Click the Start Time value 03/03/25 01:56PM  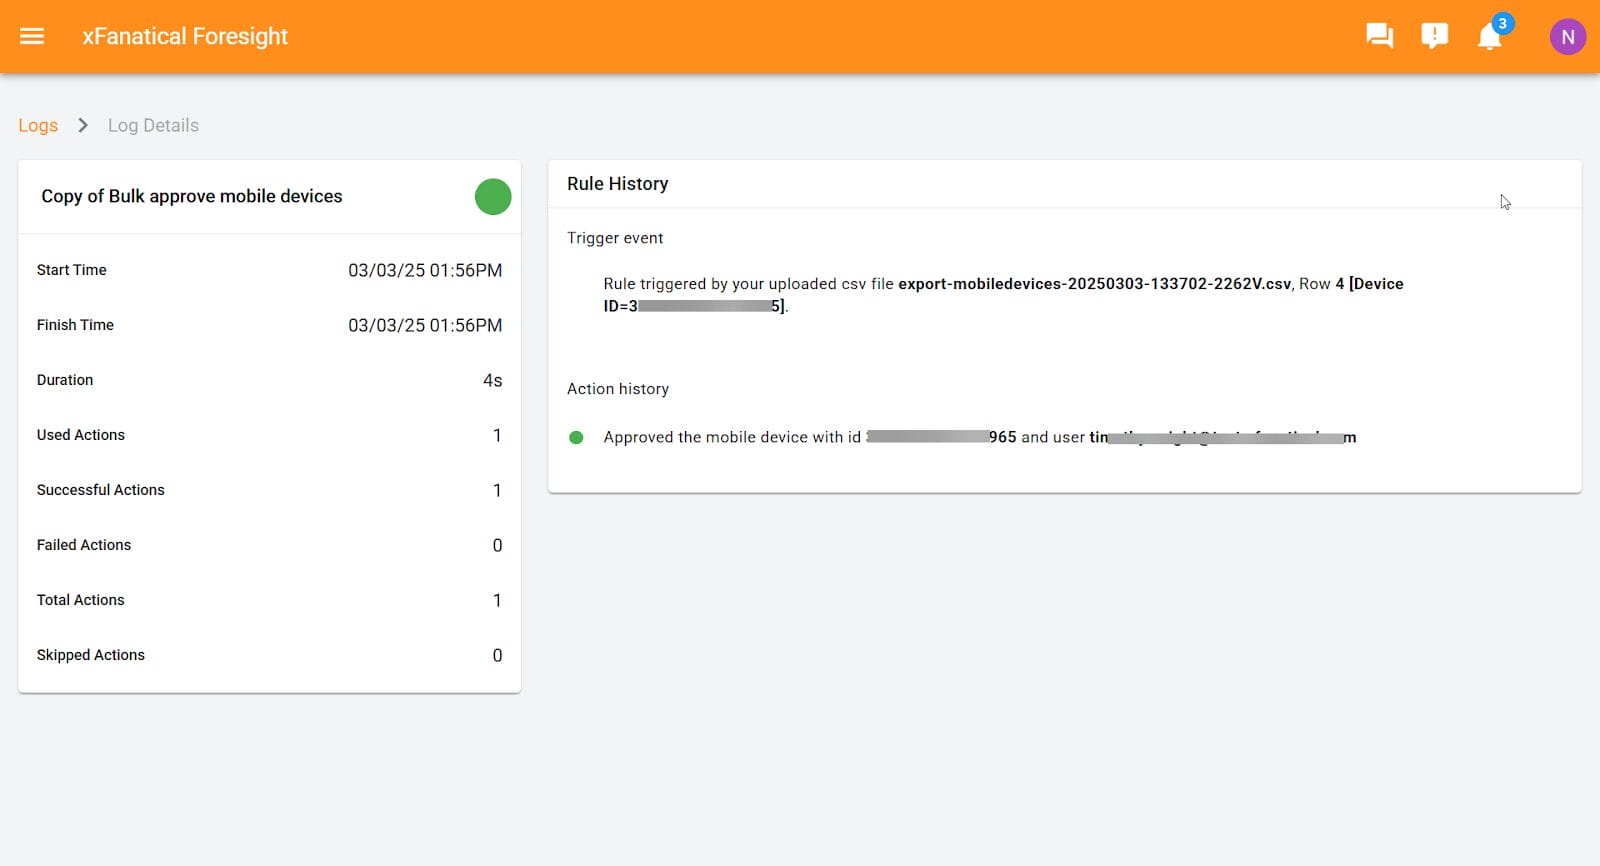tap(425, 270)
